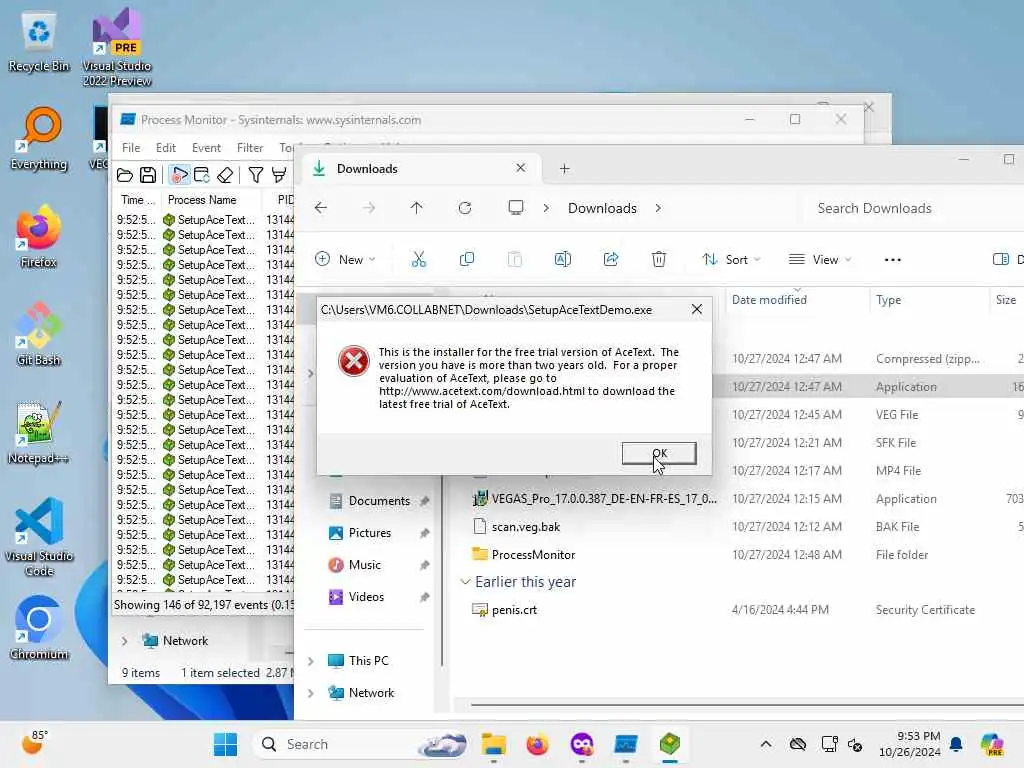Open File Explorer from the taskbar
Viewport: 1024px width, 768px height.
coord(494,744)
